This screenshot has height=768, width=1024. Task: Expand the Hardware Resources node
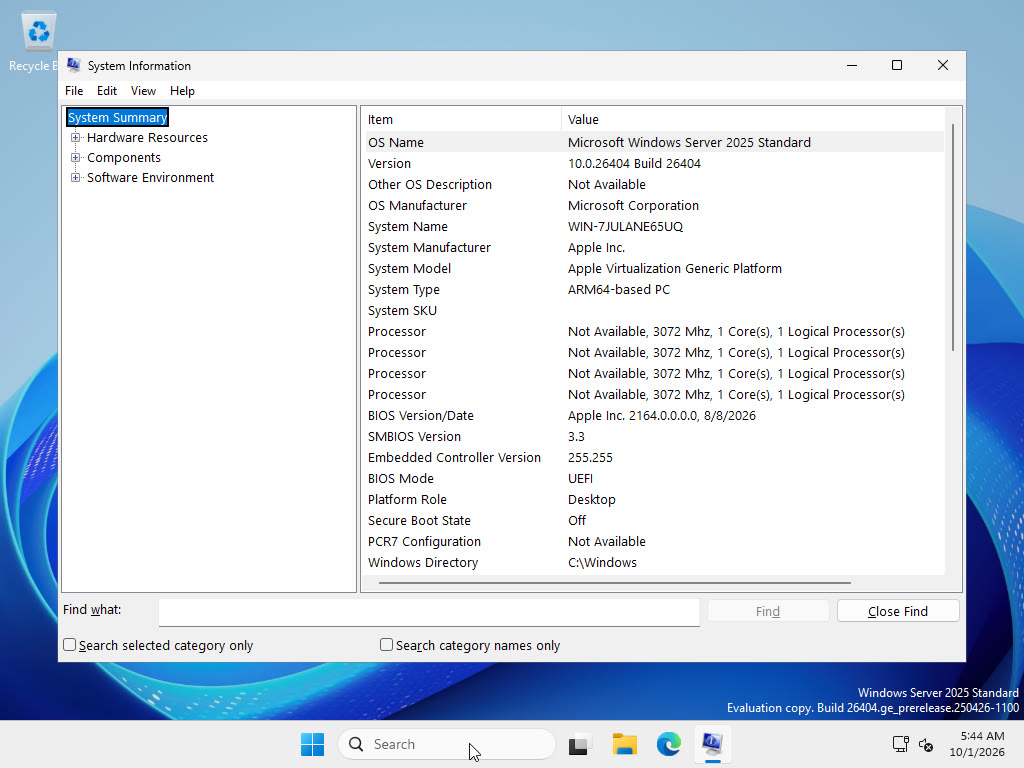76,138
